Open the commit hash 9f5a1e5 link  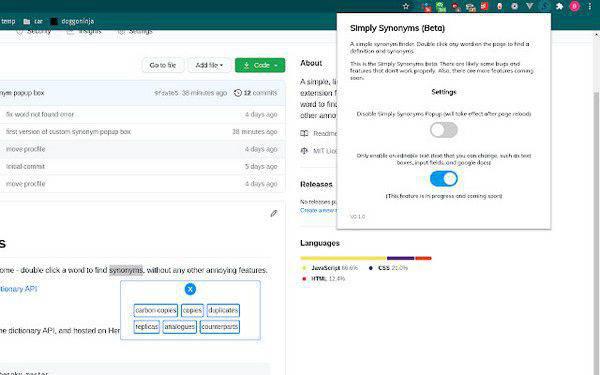(x=166, y=93)
